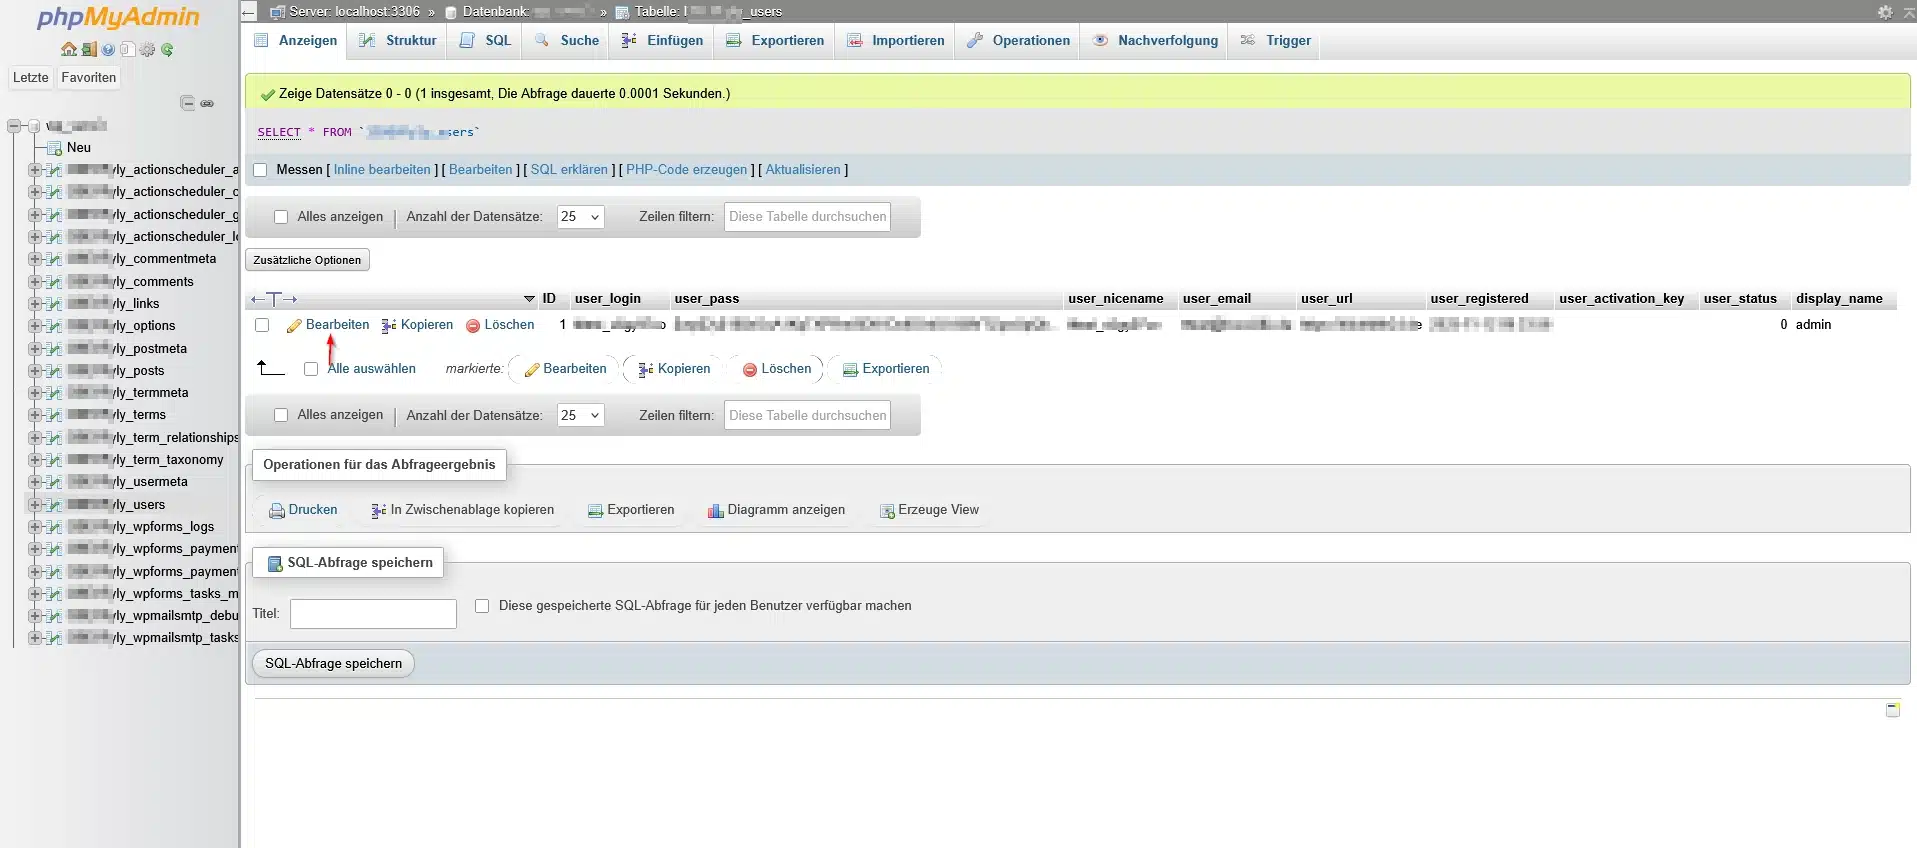Click the console note icon at bottom right
This screenshot has height=848, width=1917.
(1893, 709)
